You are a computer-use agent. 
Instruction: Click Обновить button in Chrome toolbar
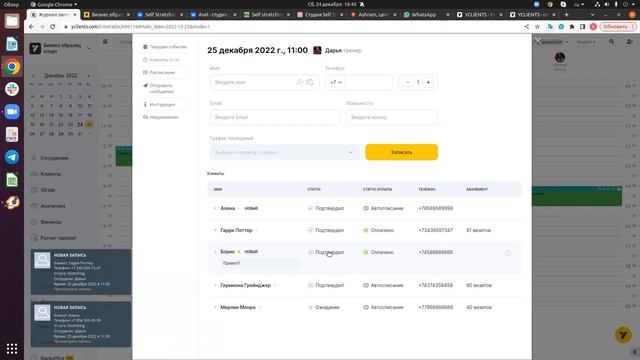[x=618, y=27]
